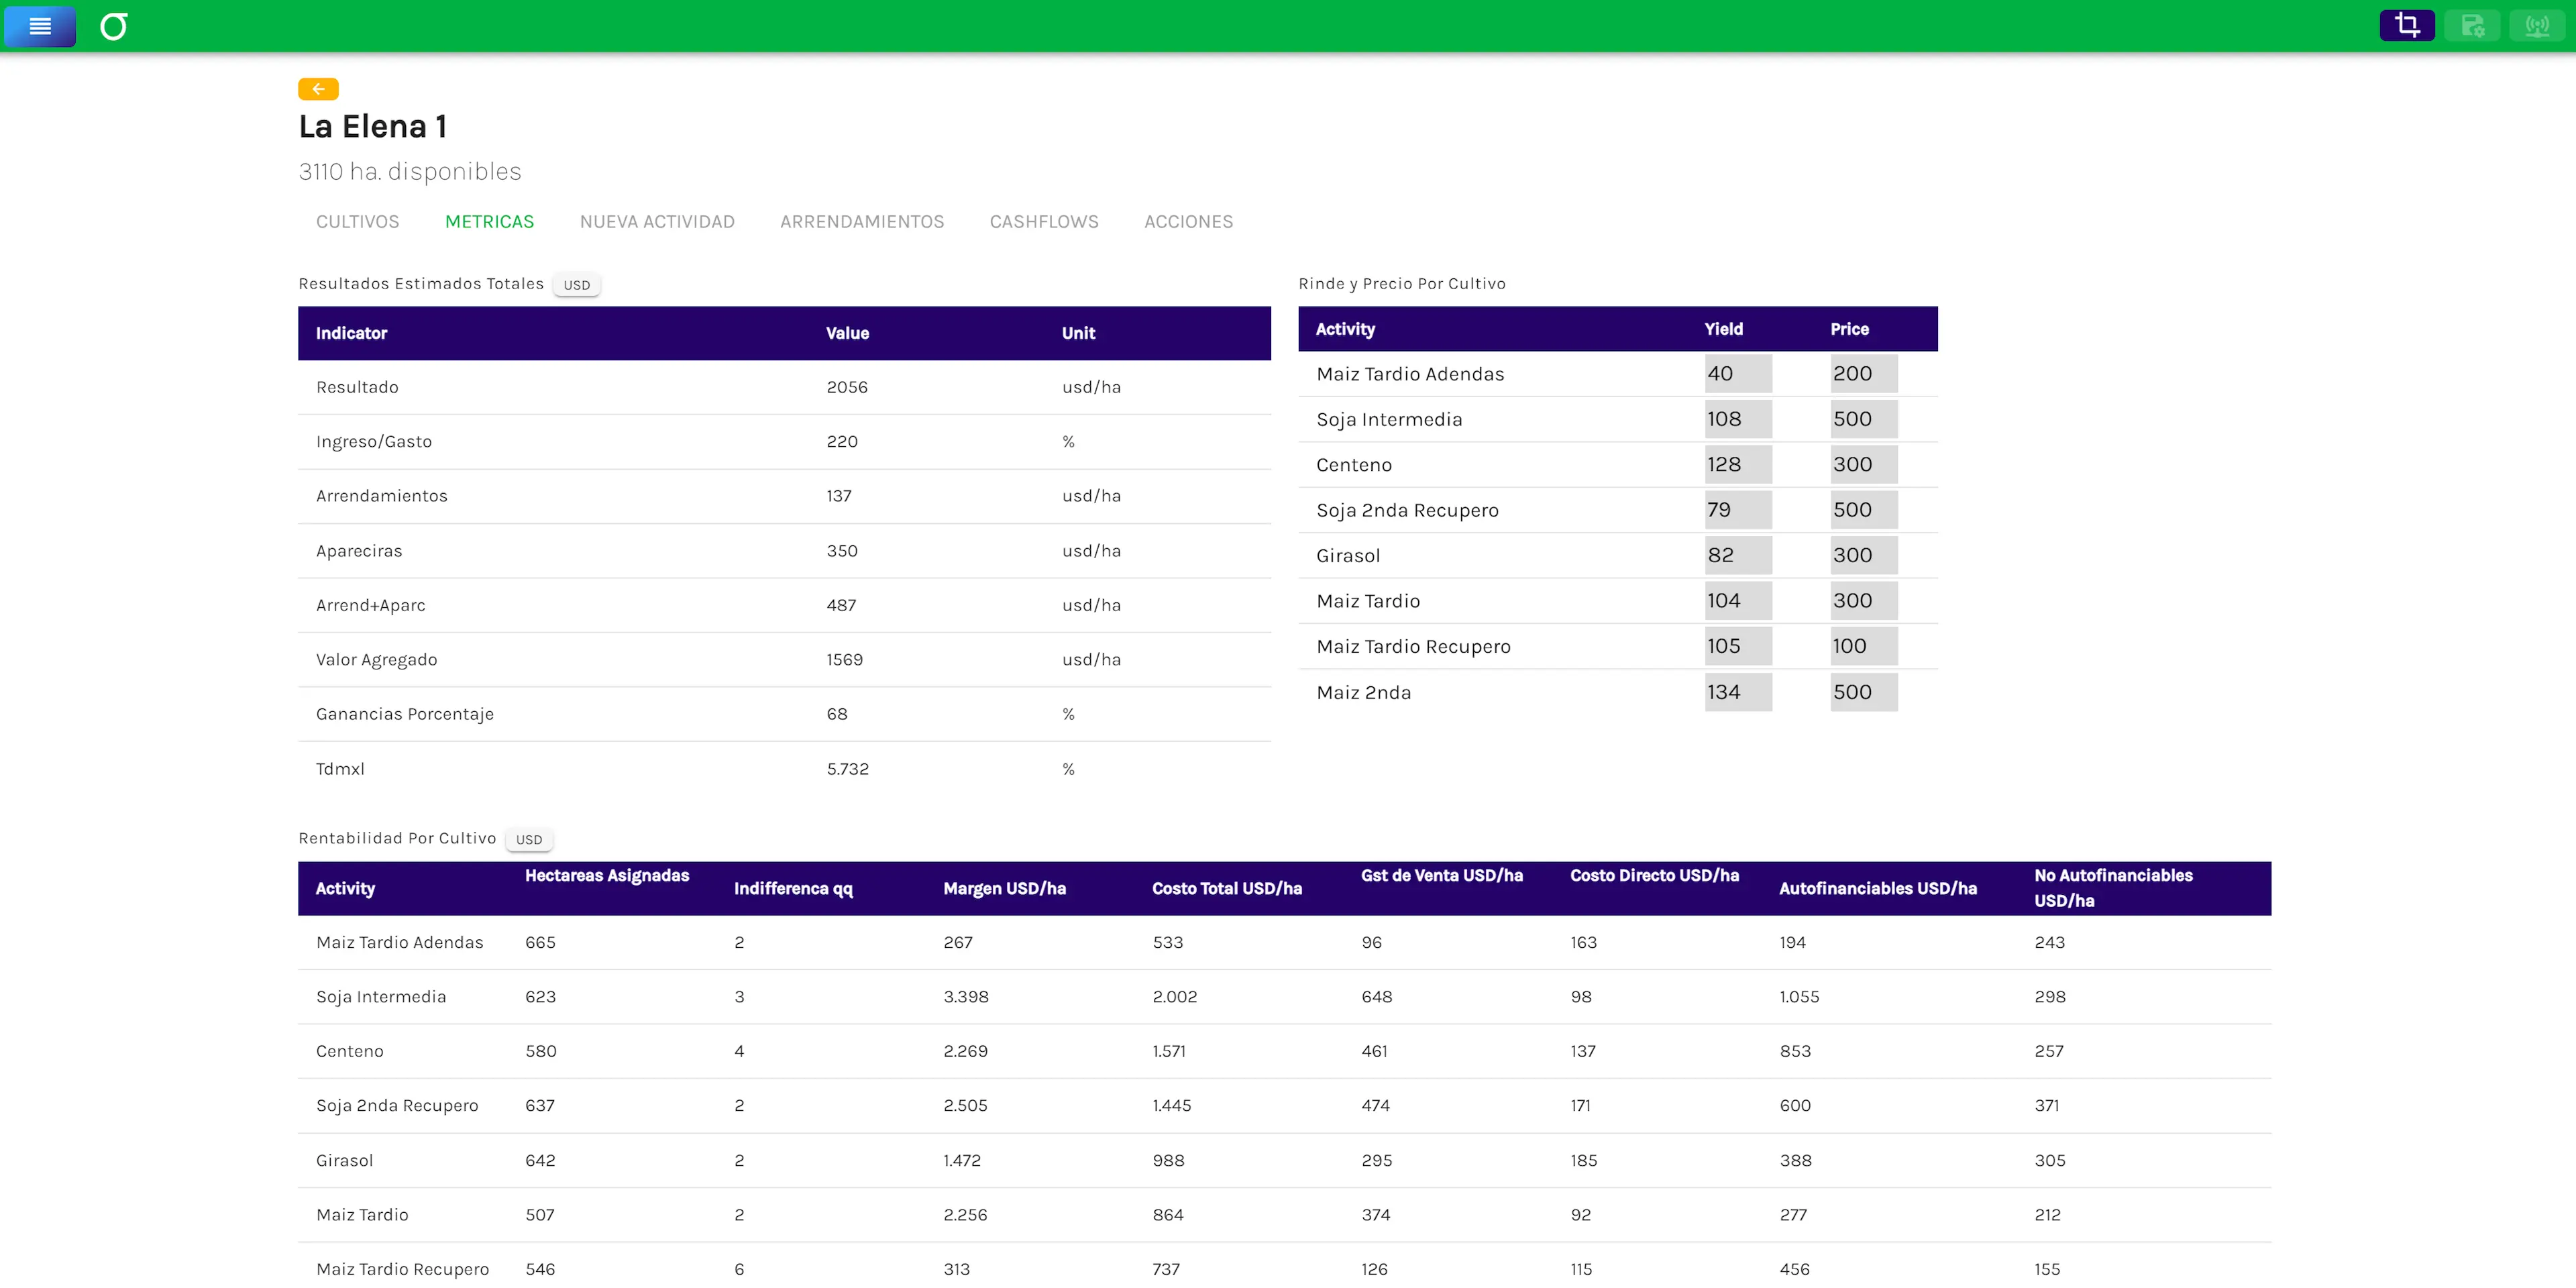This screenshot has width=2576, height=1288.
Task: Open the hamburger navigation menu
Action: click(40, 27)
